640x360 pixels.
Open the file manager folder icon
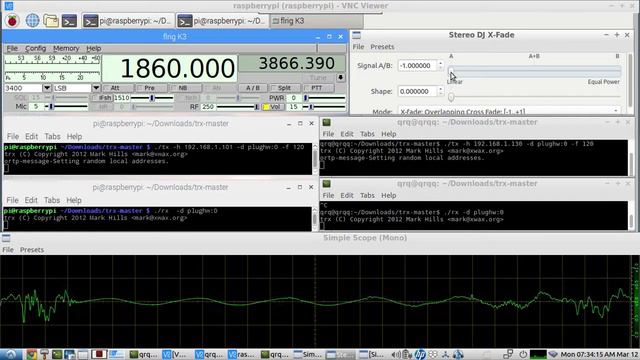pos(51,20)
